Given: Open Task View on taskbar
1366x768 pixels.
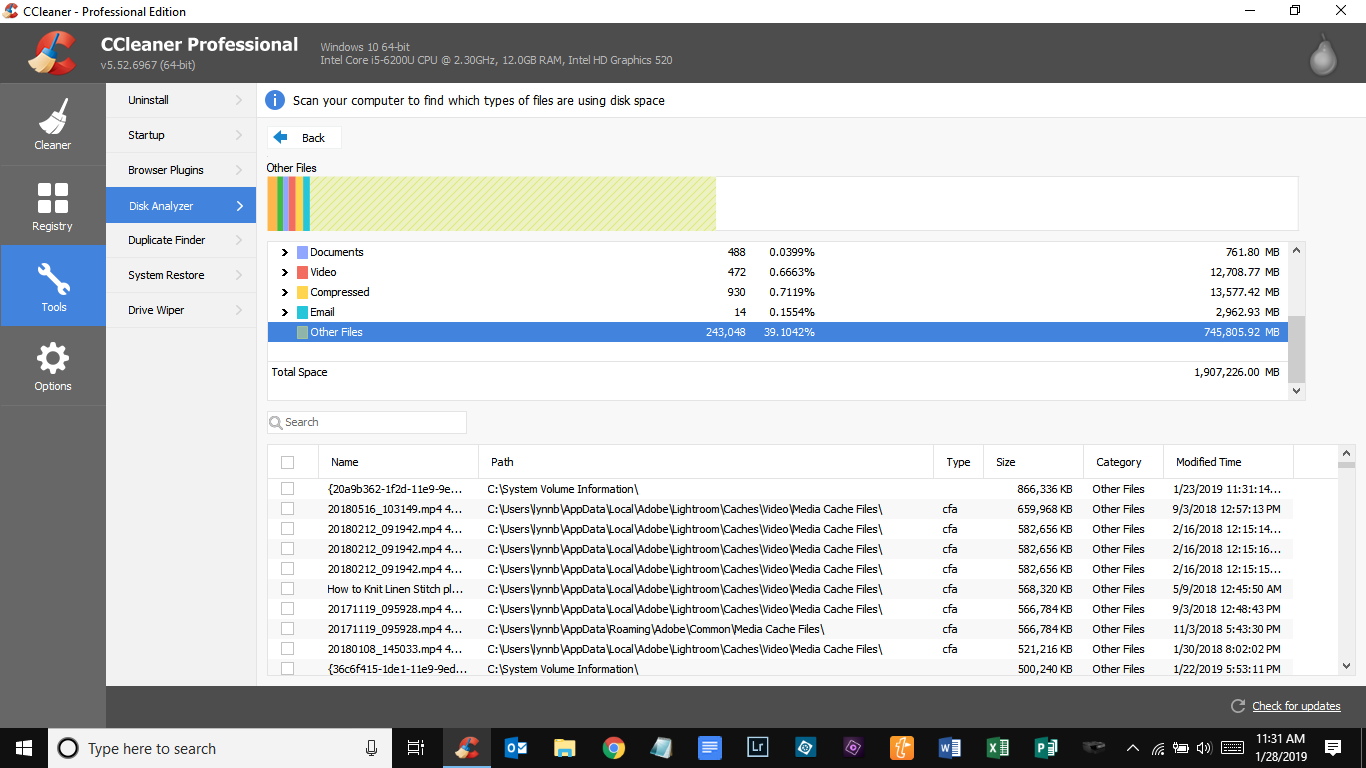Looking at the screenshot, I should point(416,748).
